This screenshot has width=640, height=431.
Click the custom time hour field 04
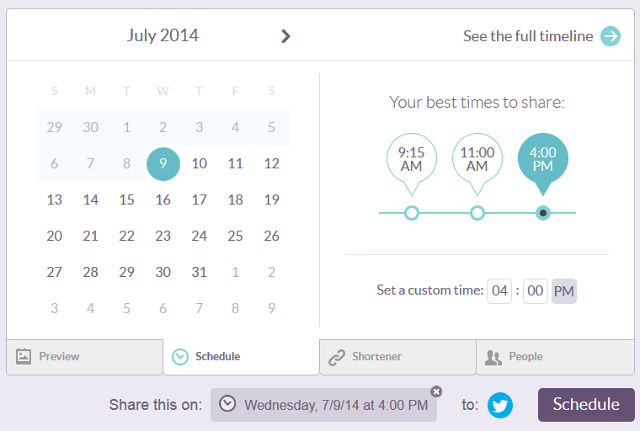(499, 291)
